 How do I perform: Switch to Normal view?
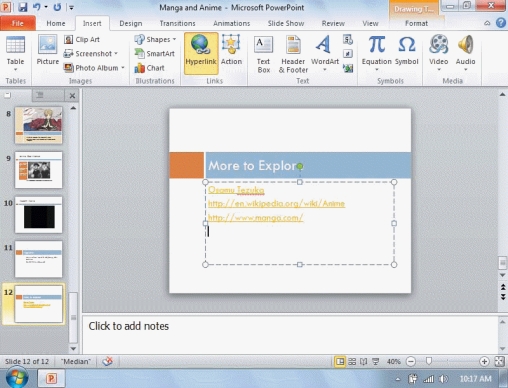pyautogui.click(x=340, y=361)
